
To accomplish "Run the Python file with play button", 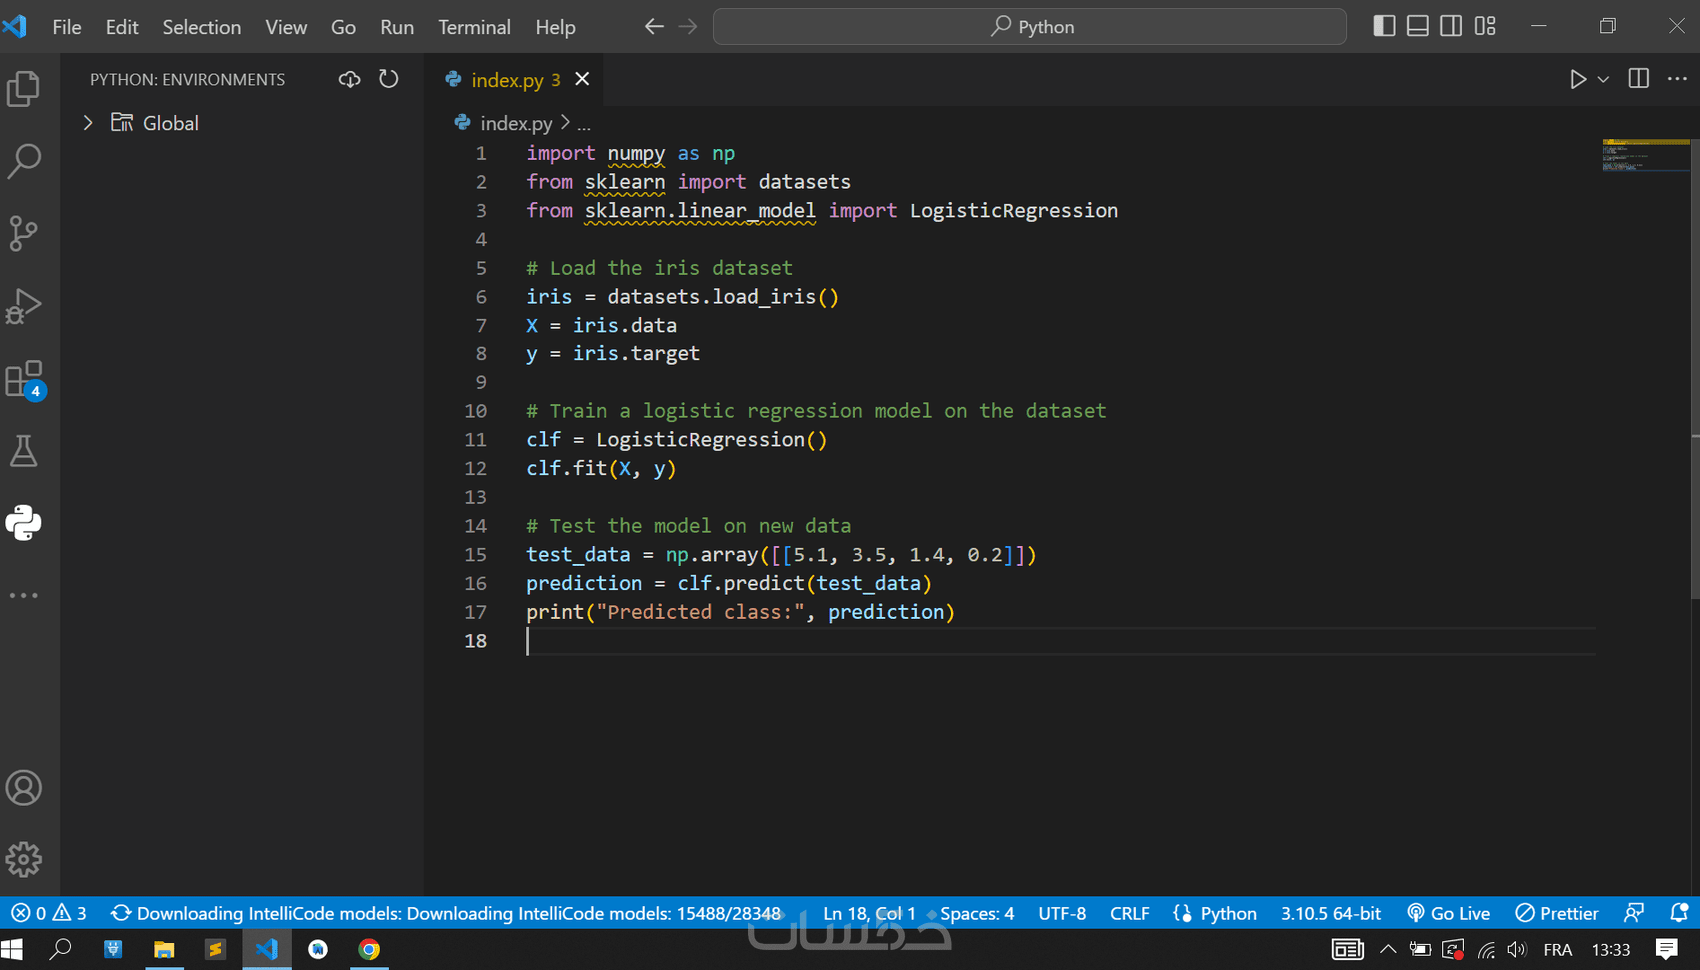I will [1577, 79].
